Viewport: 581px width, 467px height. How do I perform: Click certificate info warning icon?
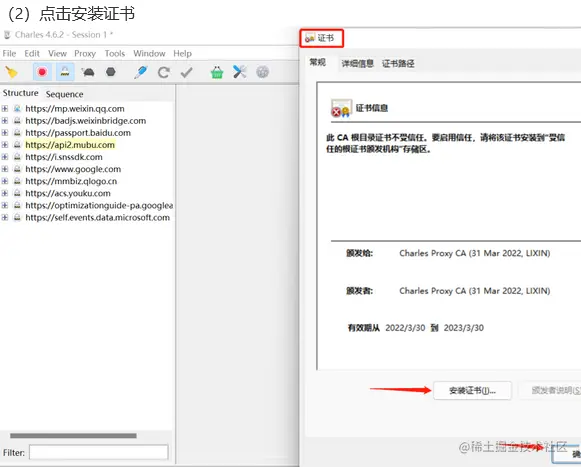[341, 108]
